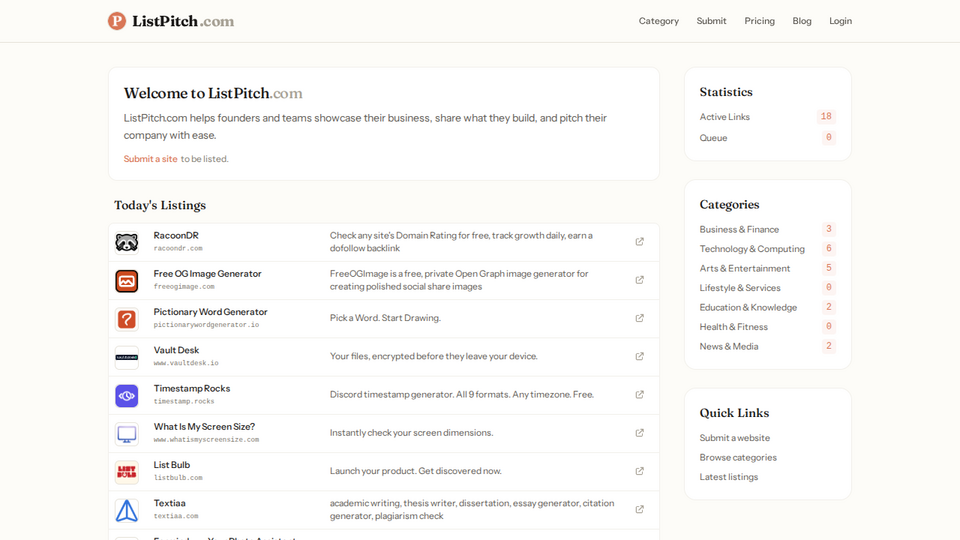Click the Free OG Image Generator icon
The image size is (960, 540).
coord(127,281)
